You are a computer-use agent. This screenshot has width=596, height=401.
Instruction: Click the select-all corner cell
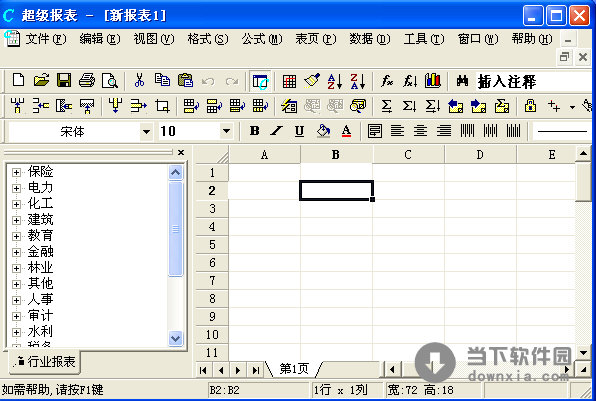[x=212, y=155]
